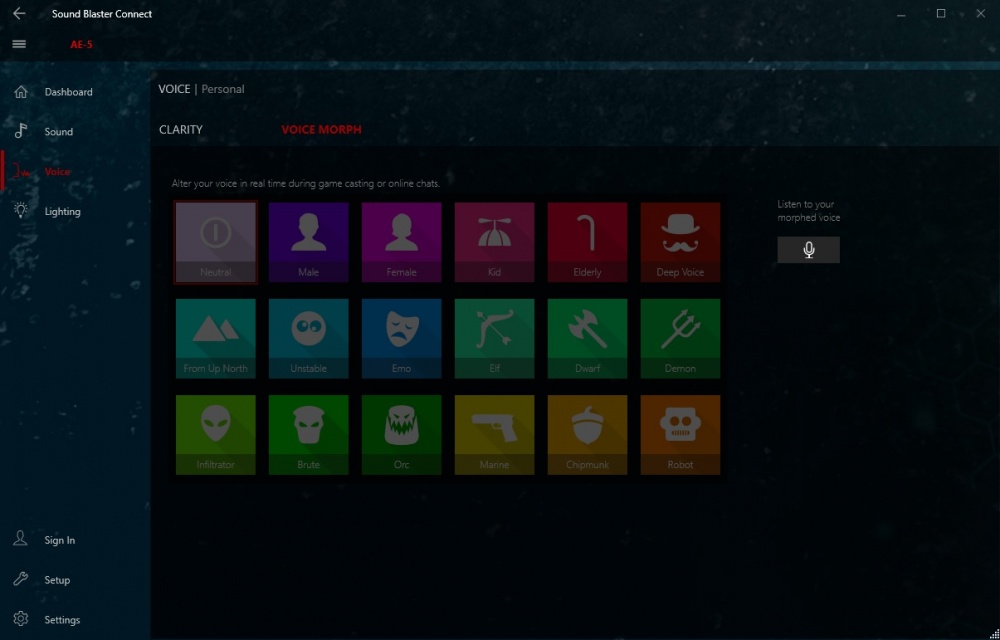
Task: Pick the Orc voice tile
Action: [x=401, y=435]
